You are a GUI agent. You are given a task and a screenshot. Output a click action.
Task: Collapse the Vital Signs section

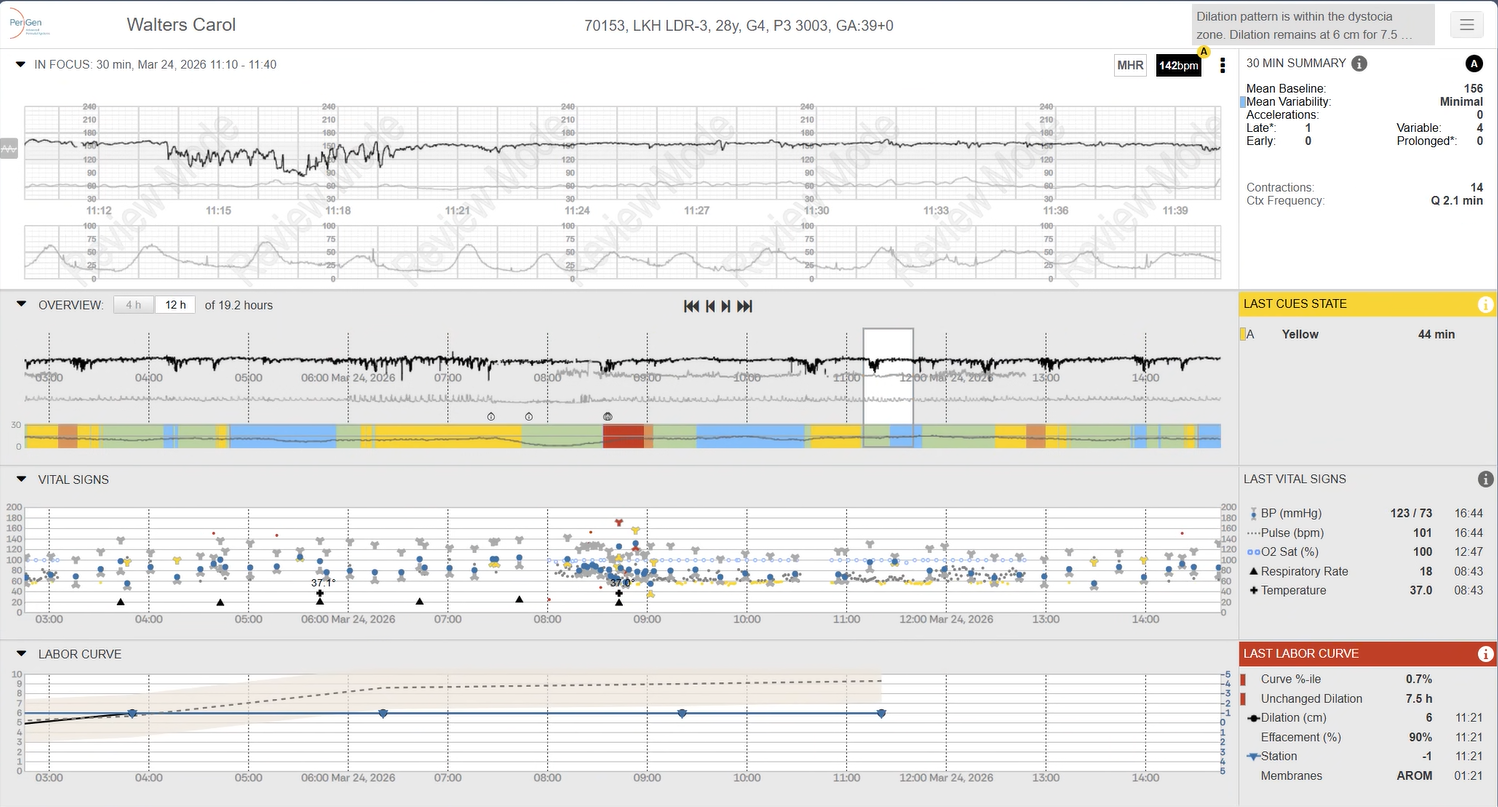(x=21, y=480)
